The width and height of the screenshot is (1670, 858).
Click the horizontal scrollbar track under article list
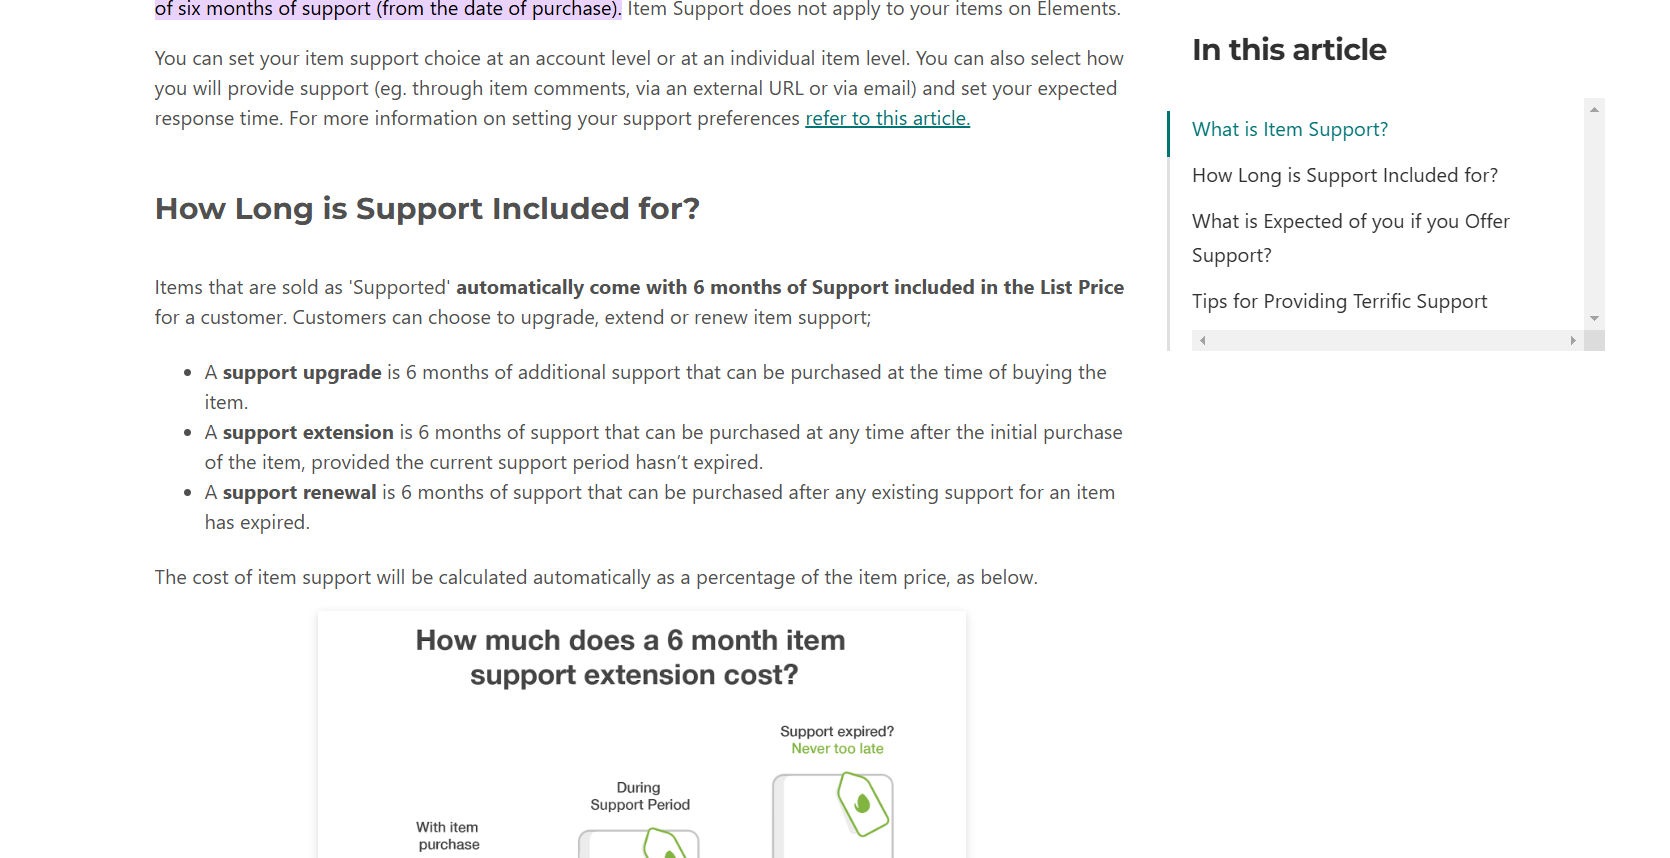pyautogui.click(x=1388, y=341)
